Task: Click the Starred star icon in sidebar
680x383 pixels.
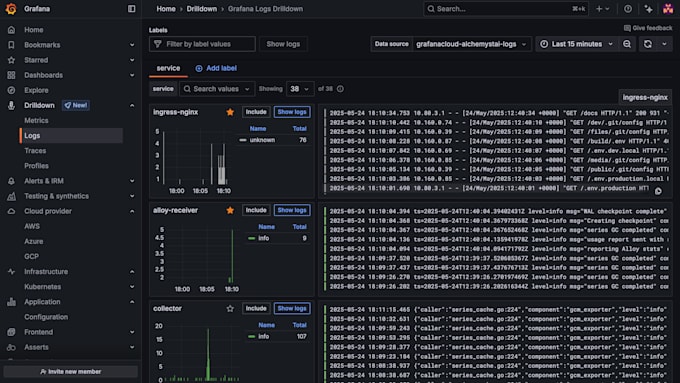Action: (x=11, y=60)
